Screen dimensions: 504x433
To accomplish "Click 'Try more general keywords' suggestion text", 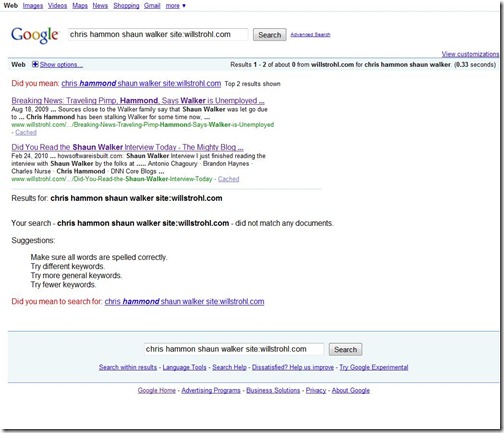I will pyautogui.click(x=76, y=275).
